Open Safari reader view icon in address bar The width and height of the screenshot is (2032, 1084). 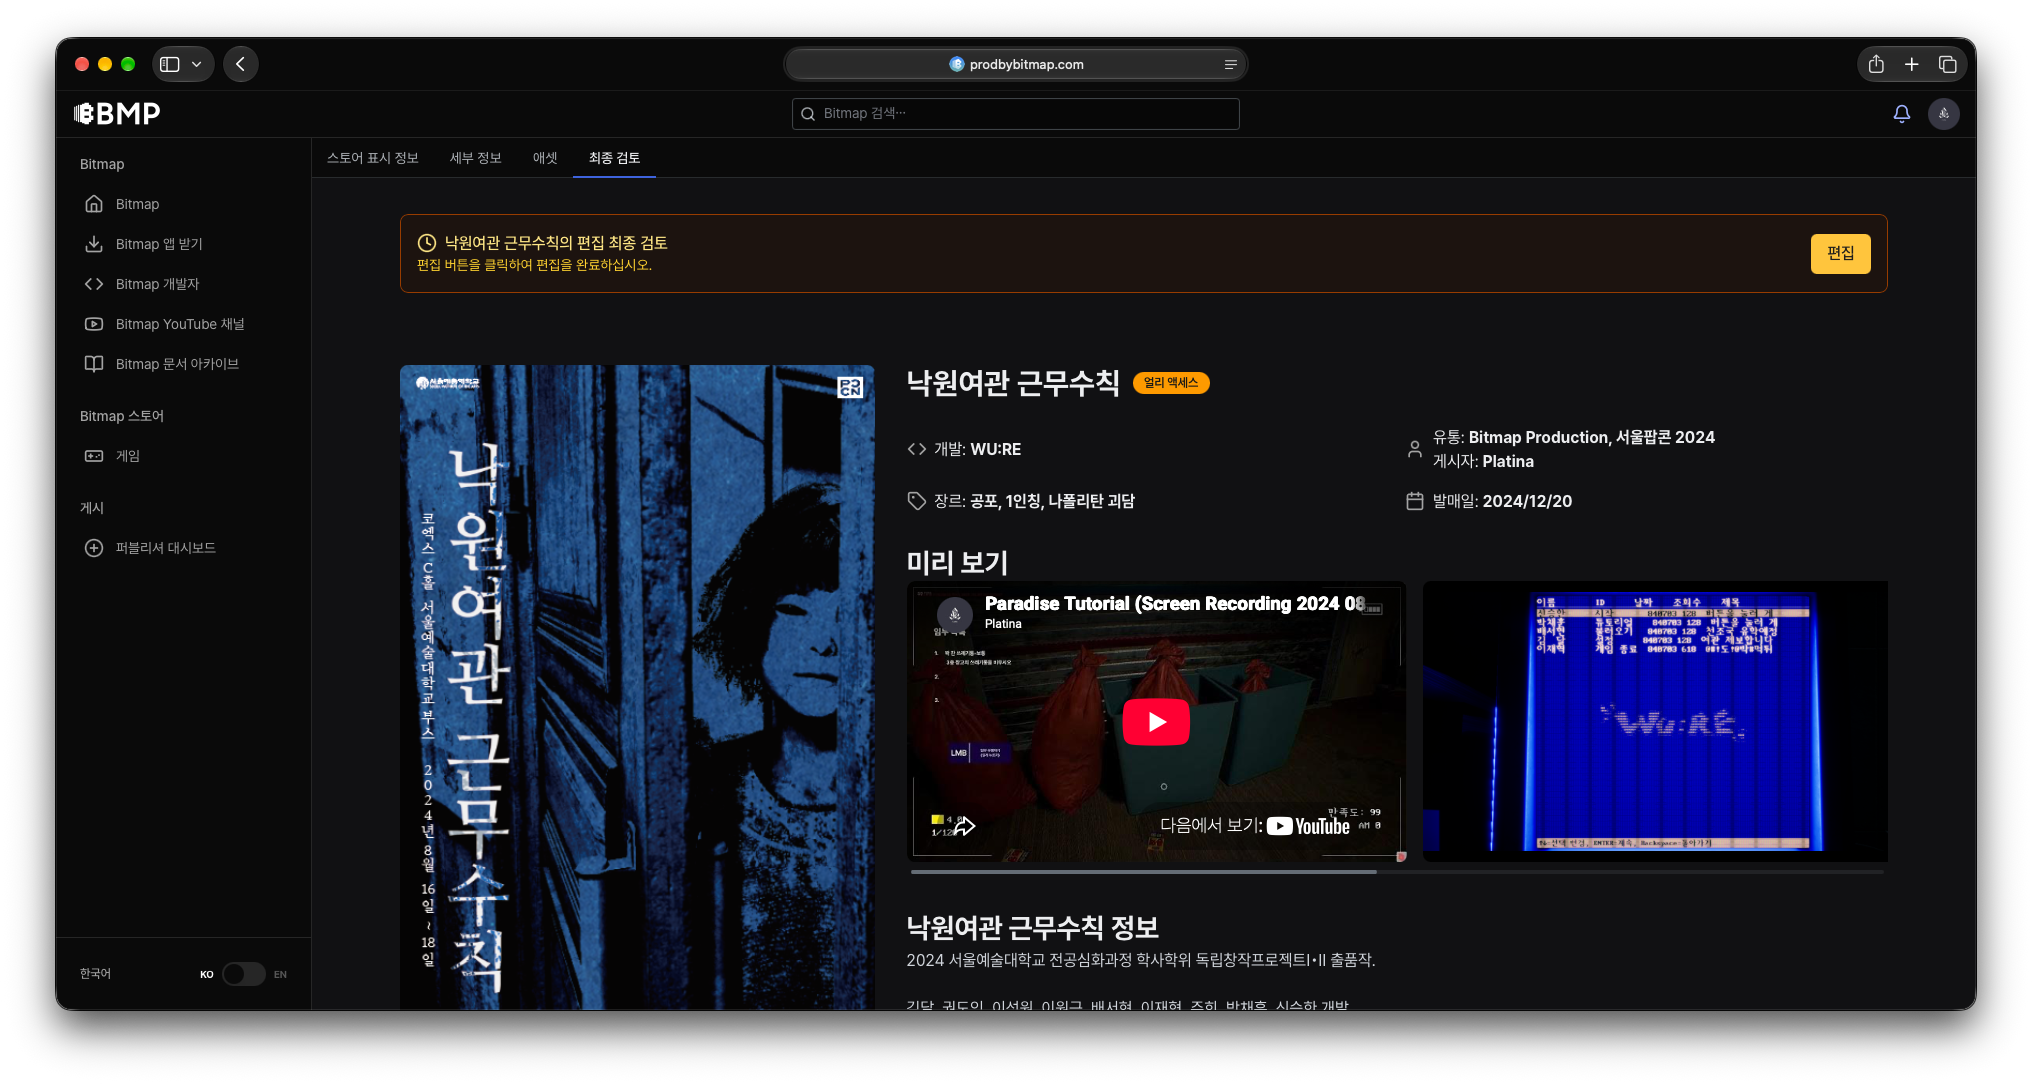1230,64
